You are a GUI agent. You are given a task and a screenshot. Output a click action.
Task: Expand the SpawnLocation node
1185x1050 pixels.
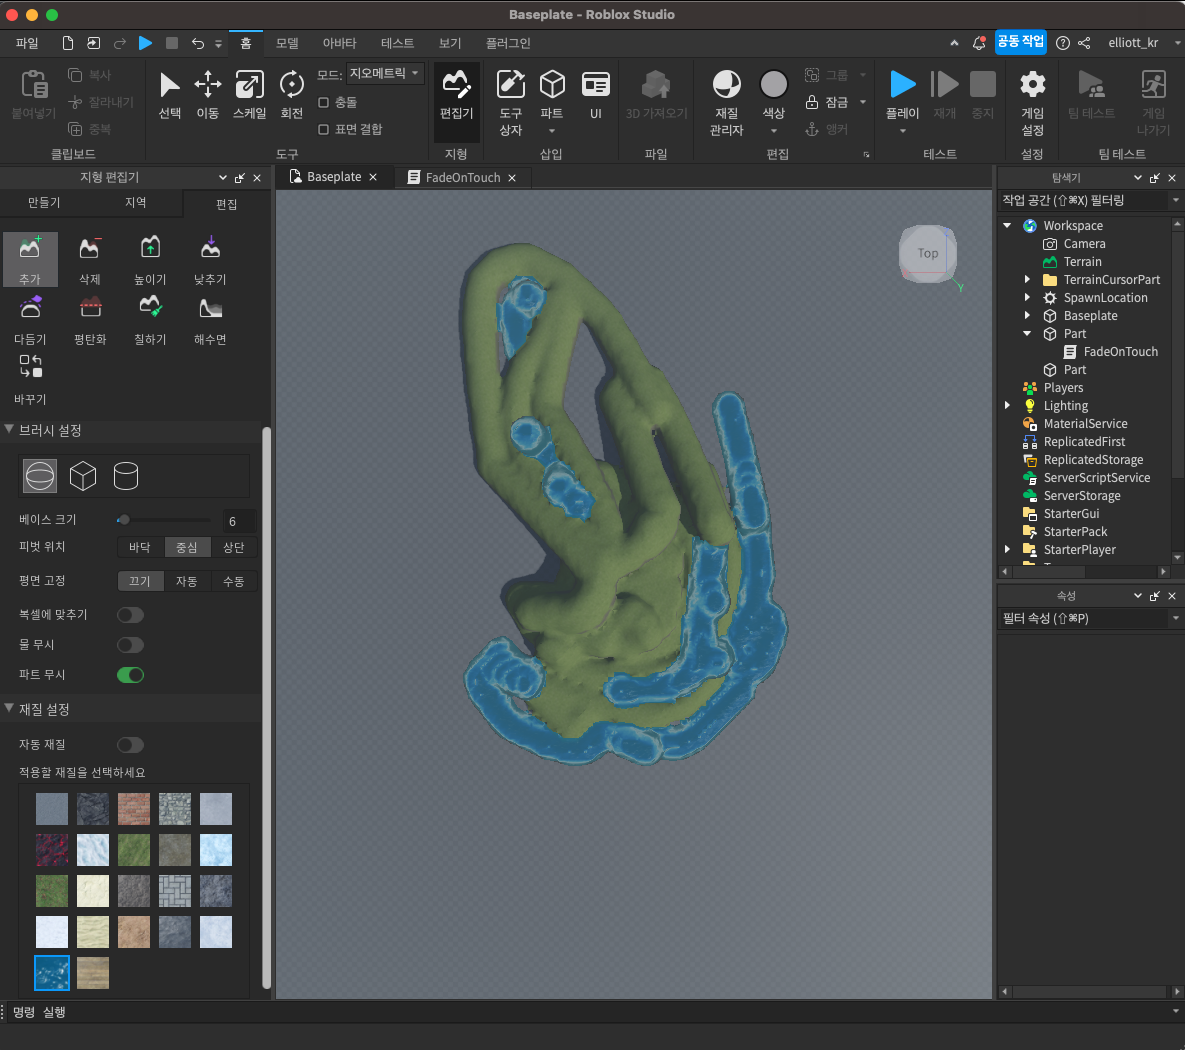click(x=1027, y=297)
